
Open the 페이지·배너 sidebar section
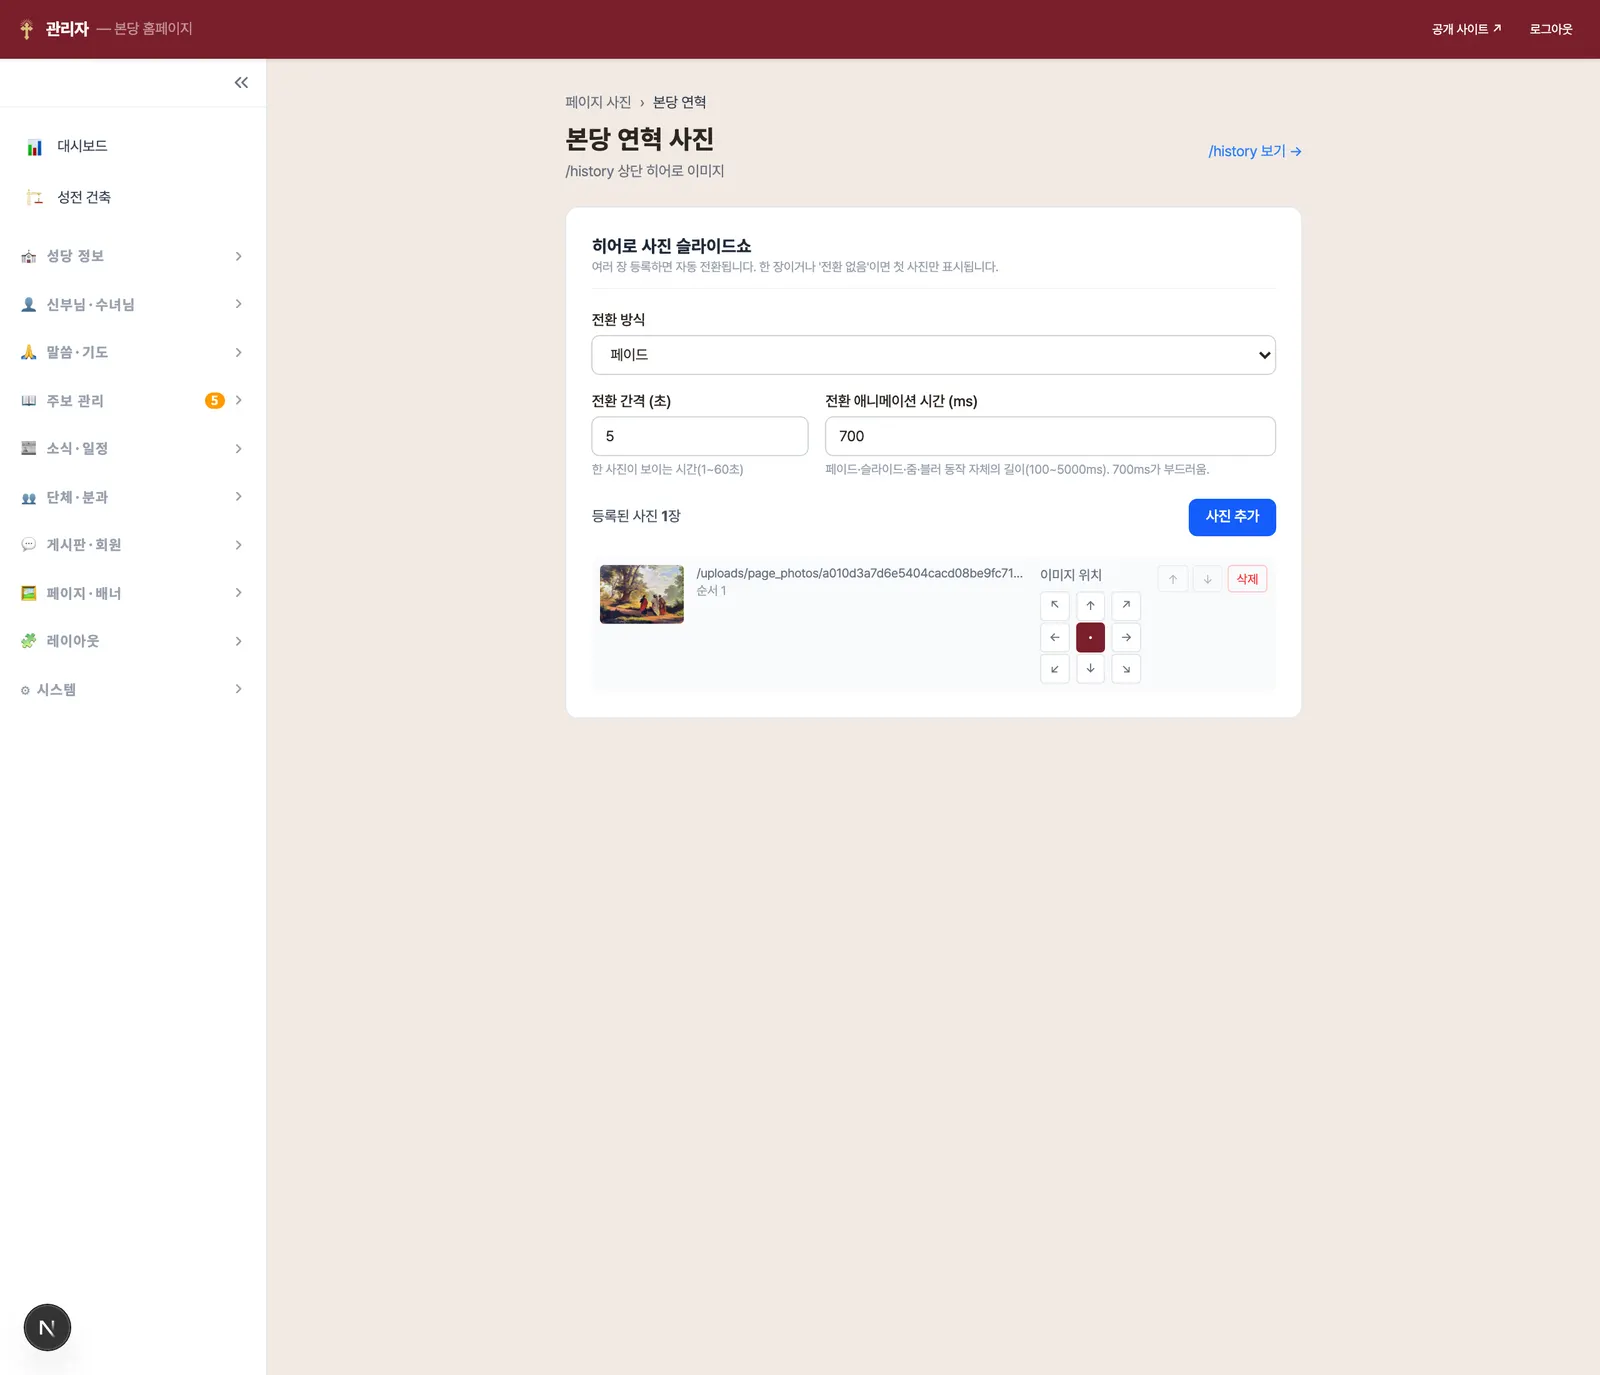click(133, 593)
